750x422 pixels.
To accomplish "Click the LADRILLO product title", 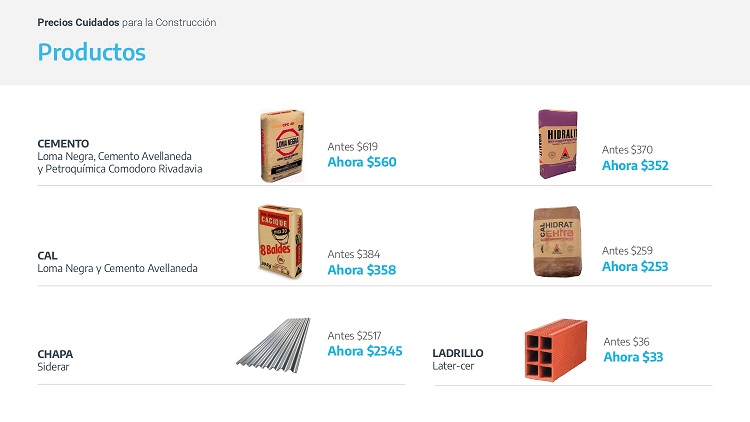I will point(458,353).
